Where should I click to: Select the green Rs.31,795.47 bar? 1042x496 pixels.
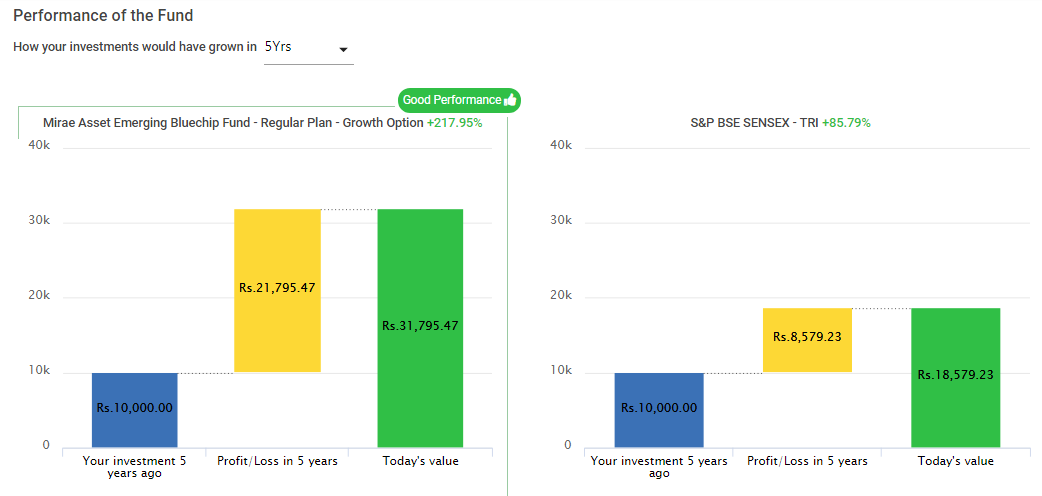(x=420, y=327)
